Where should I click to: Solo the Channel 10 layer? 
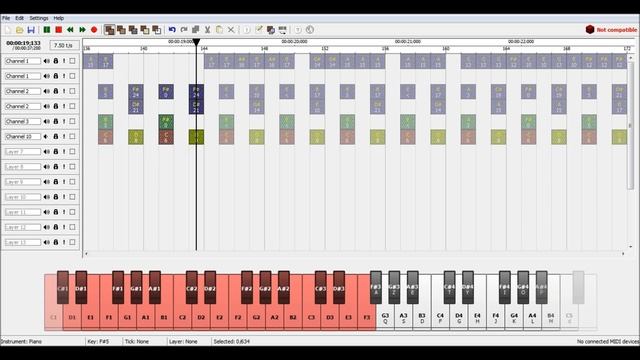pos(64,136)
